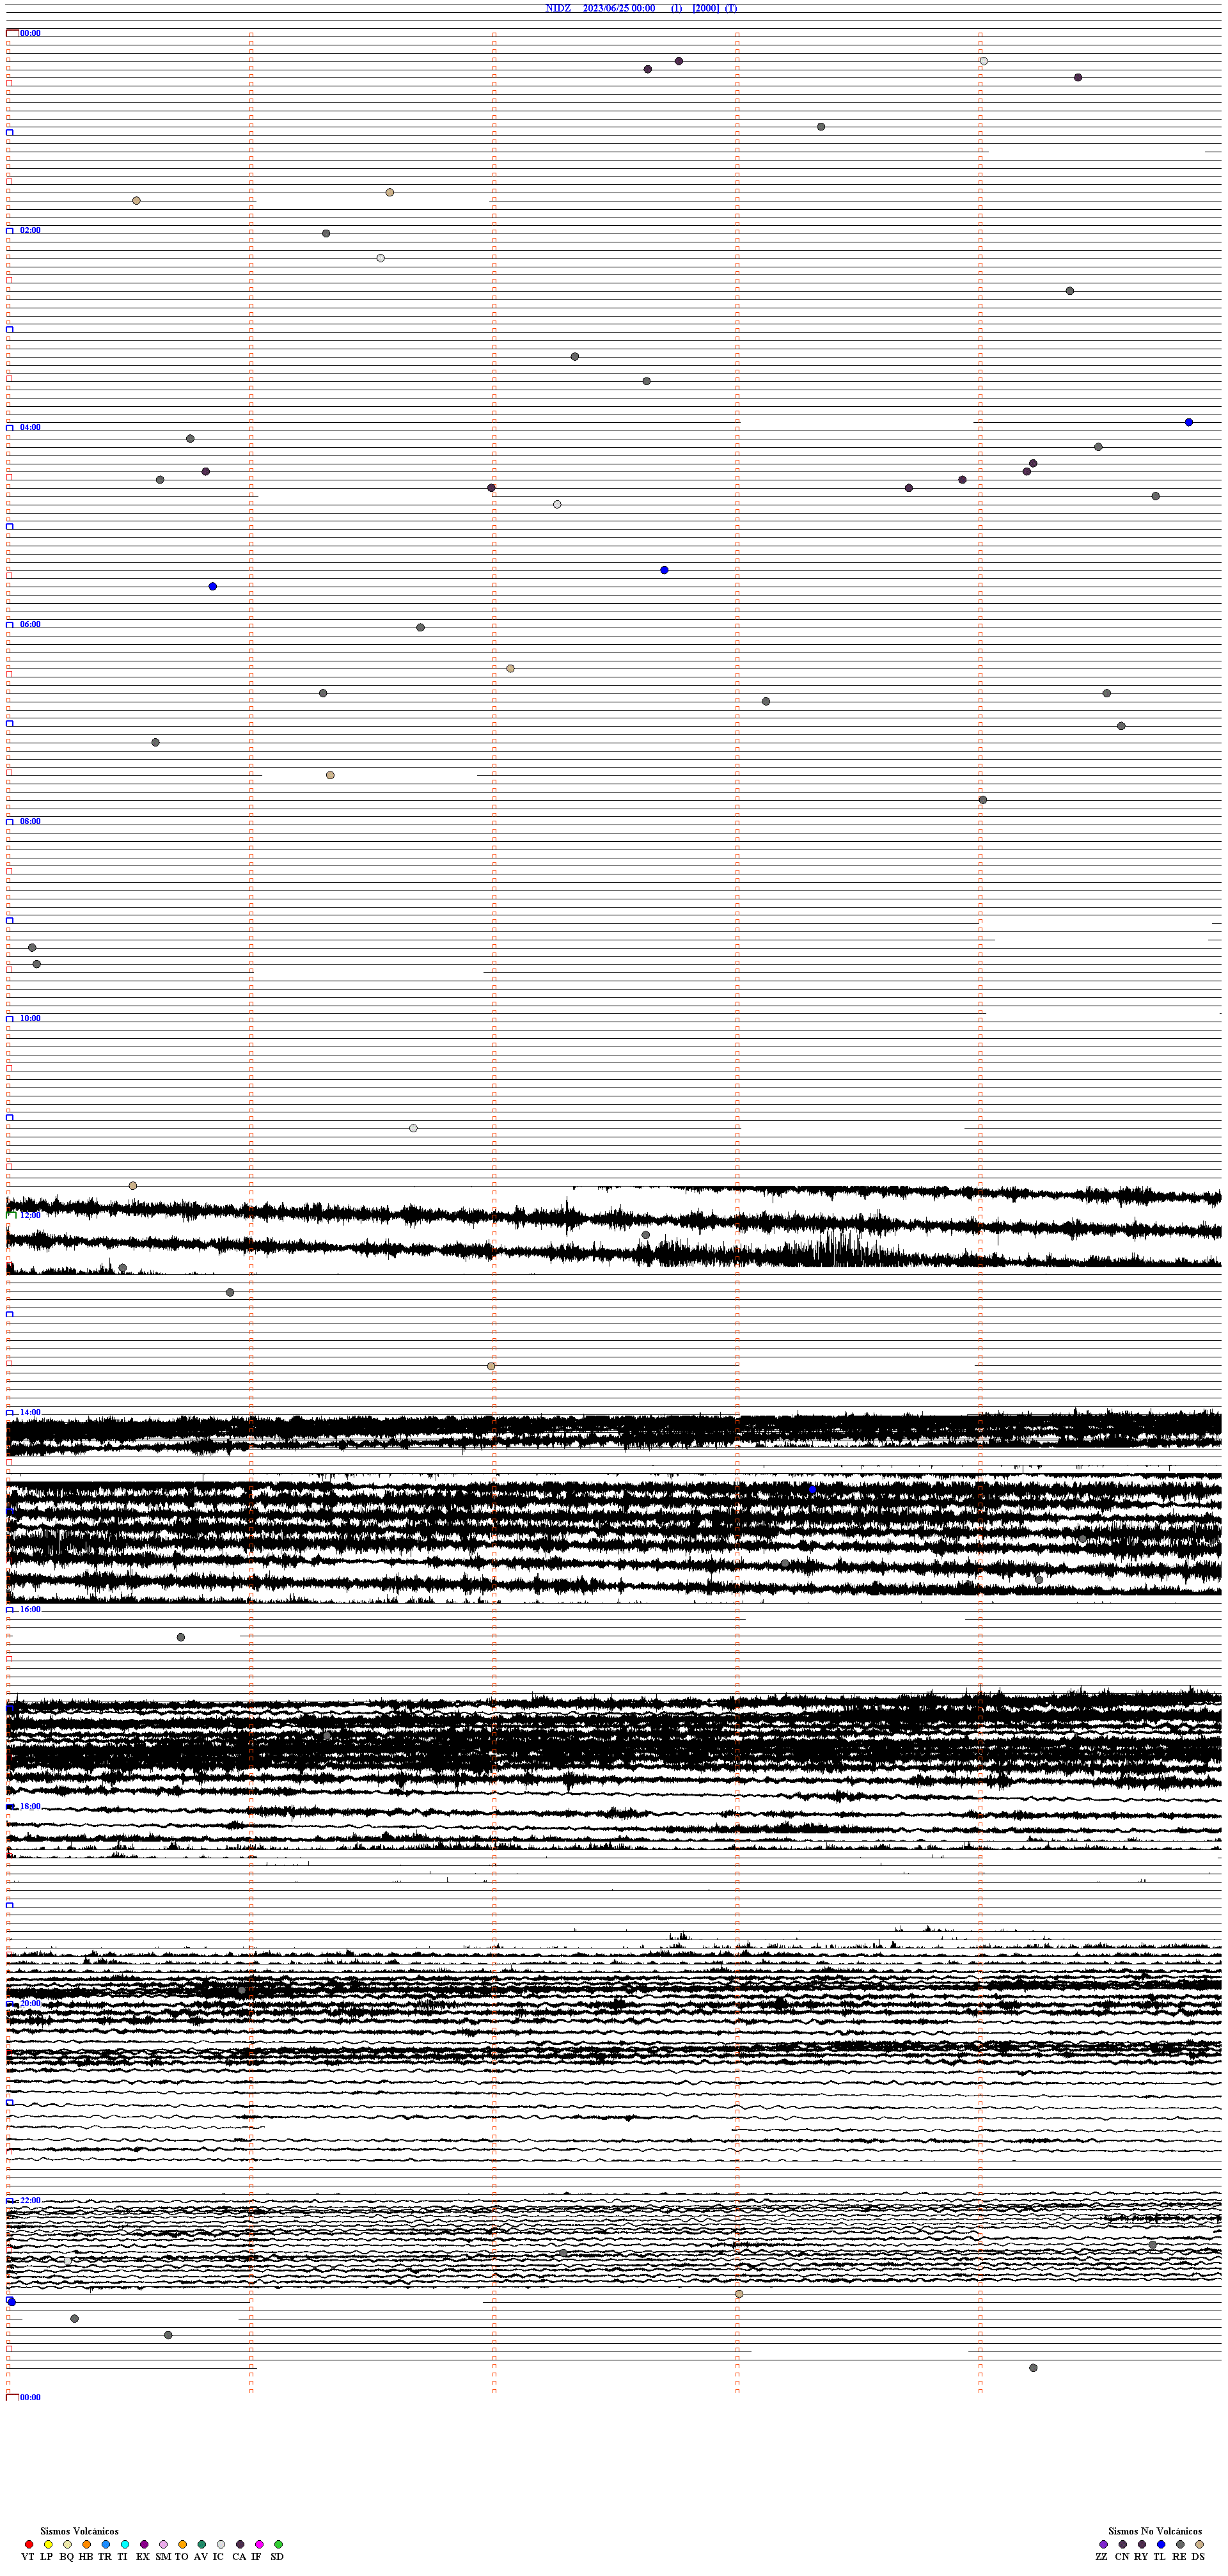Click the EX legend label text

[143, 2556]
